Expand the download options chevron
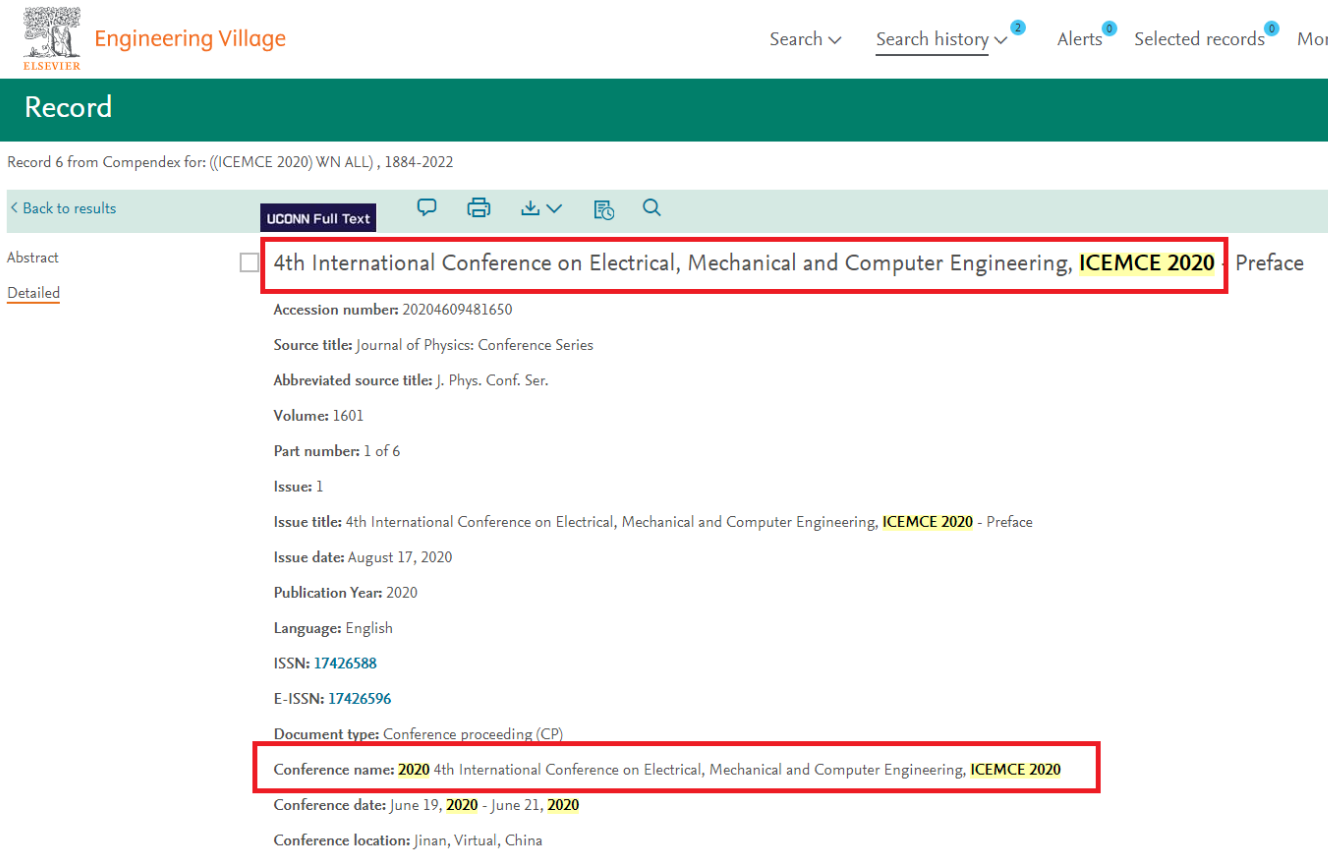 point(554,208)
